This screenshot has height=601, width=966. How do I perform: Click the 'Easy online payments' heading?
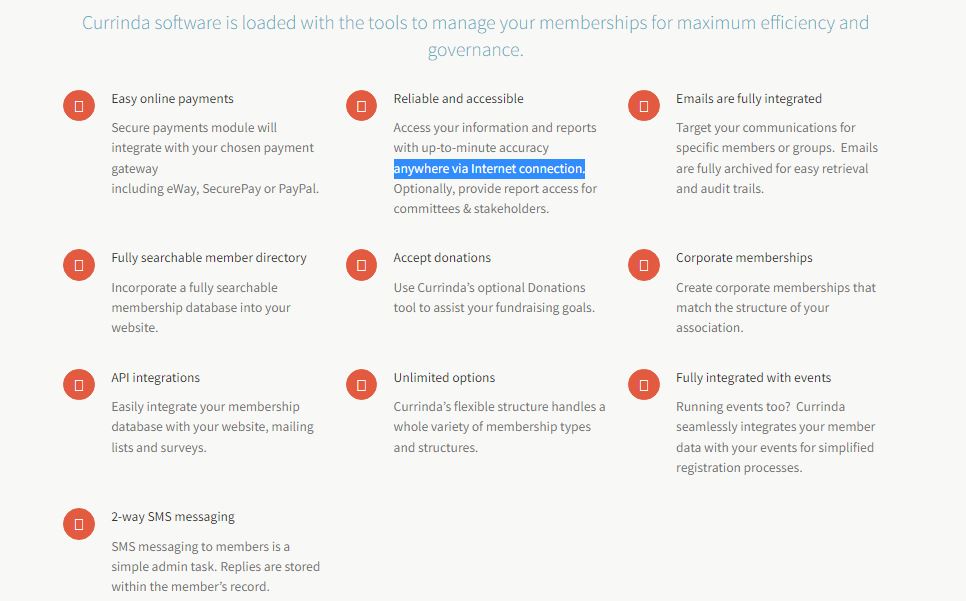(172, 99)
